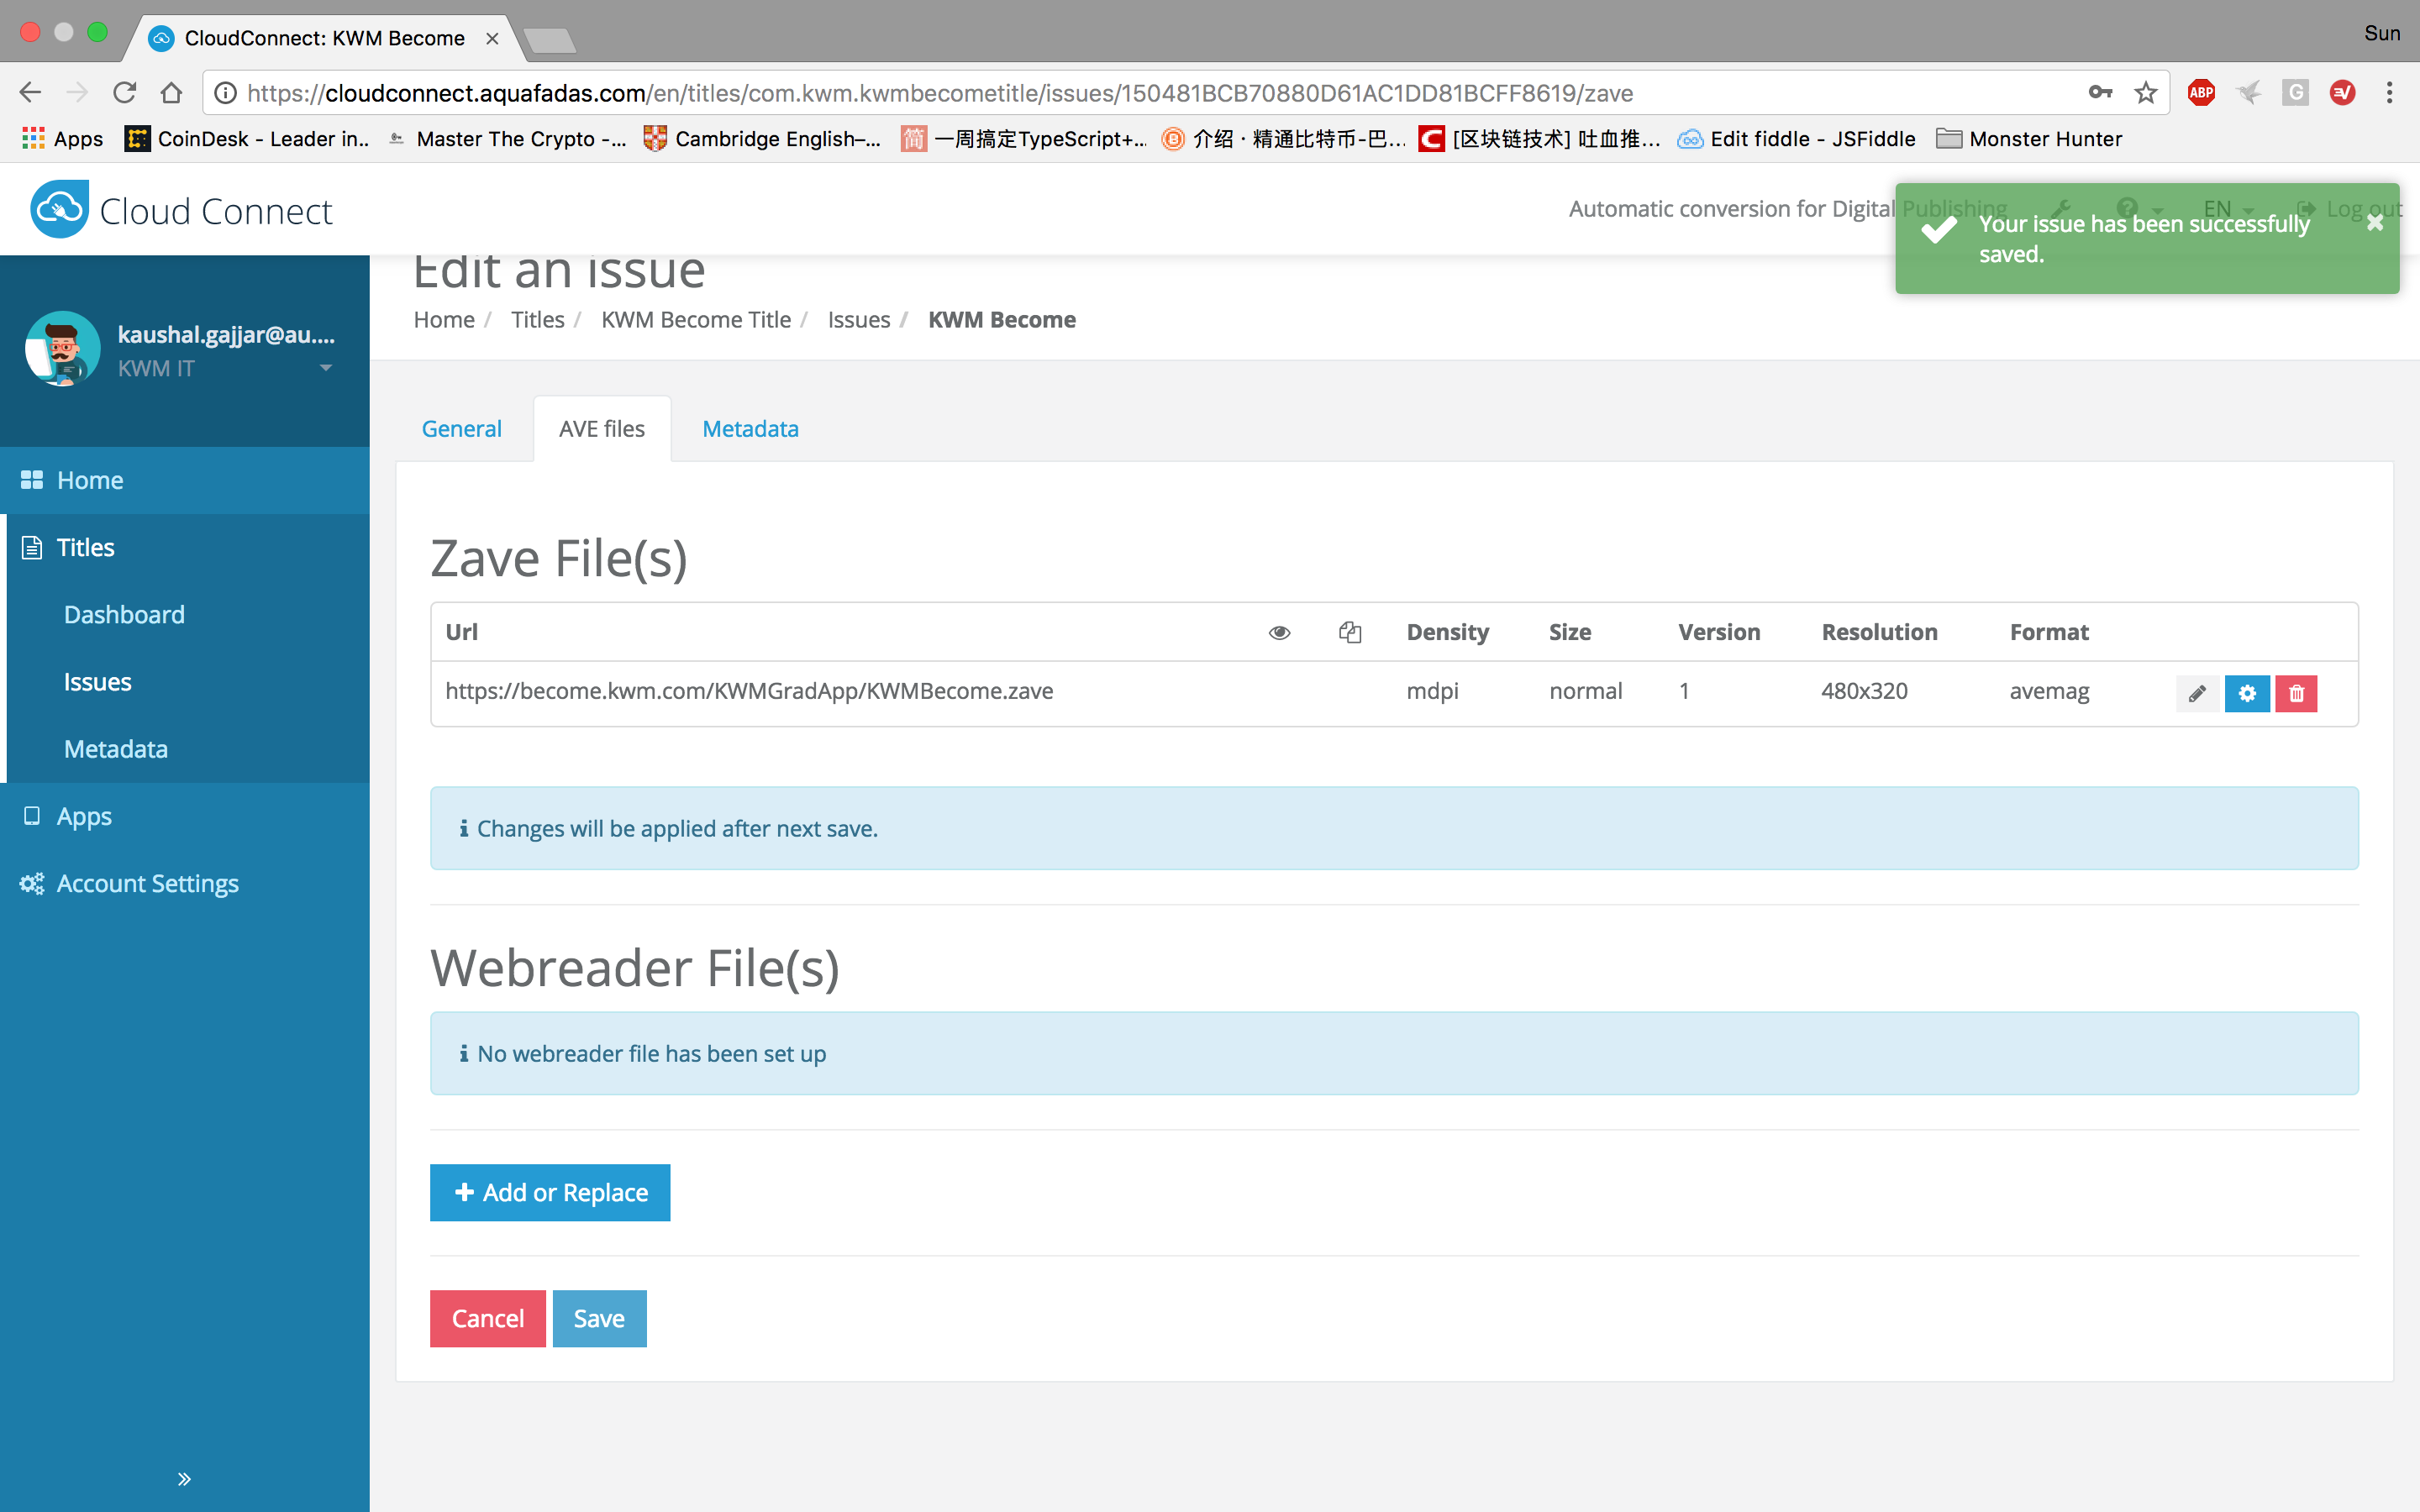Edit the KWMBecome.zave file with pencil icon
2420x1512 pixels.
point(2196,693)
